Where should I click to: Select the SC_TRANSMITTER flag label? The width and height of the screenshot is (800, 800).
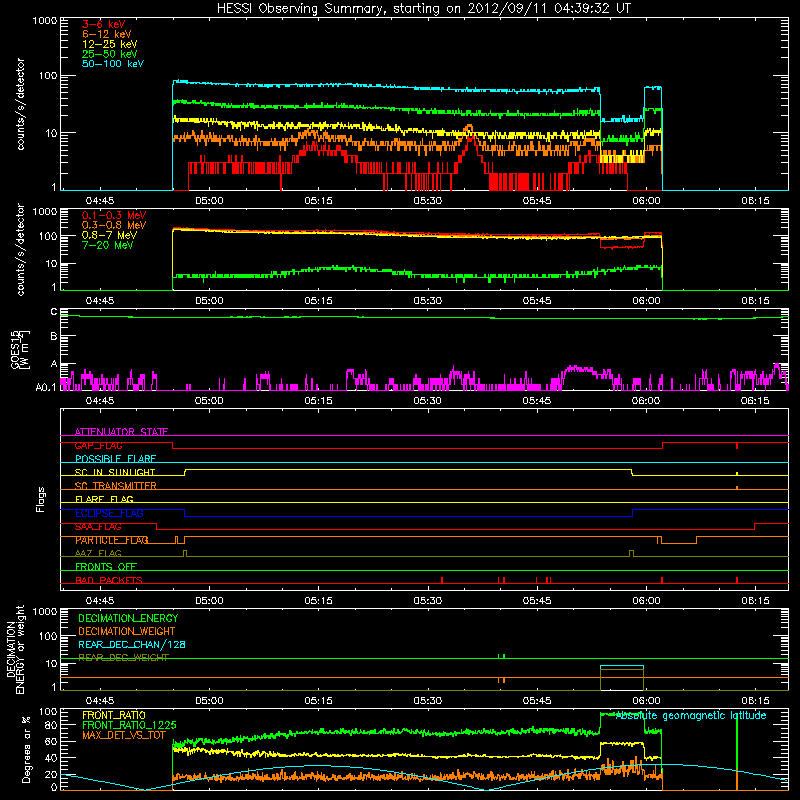pos(116,486)
